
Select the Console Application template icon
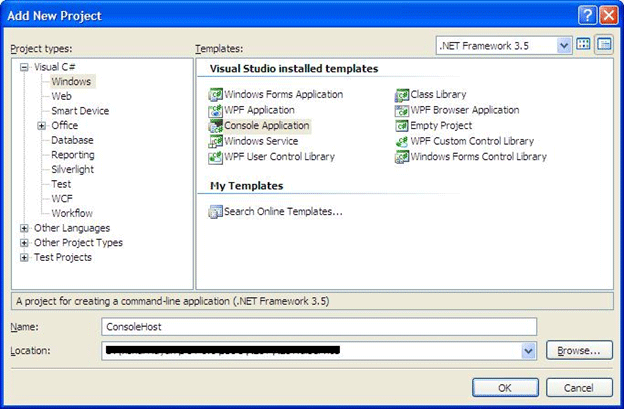[215, 126]
